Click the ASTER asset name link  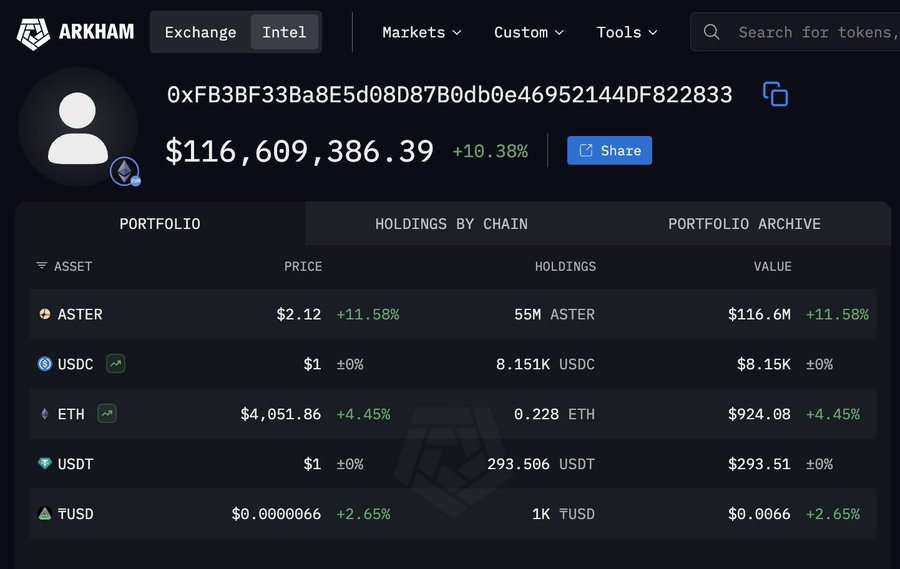point(80,314)
